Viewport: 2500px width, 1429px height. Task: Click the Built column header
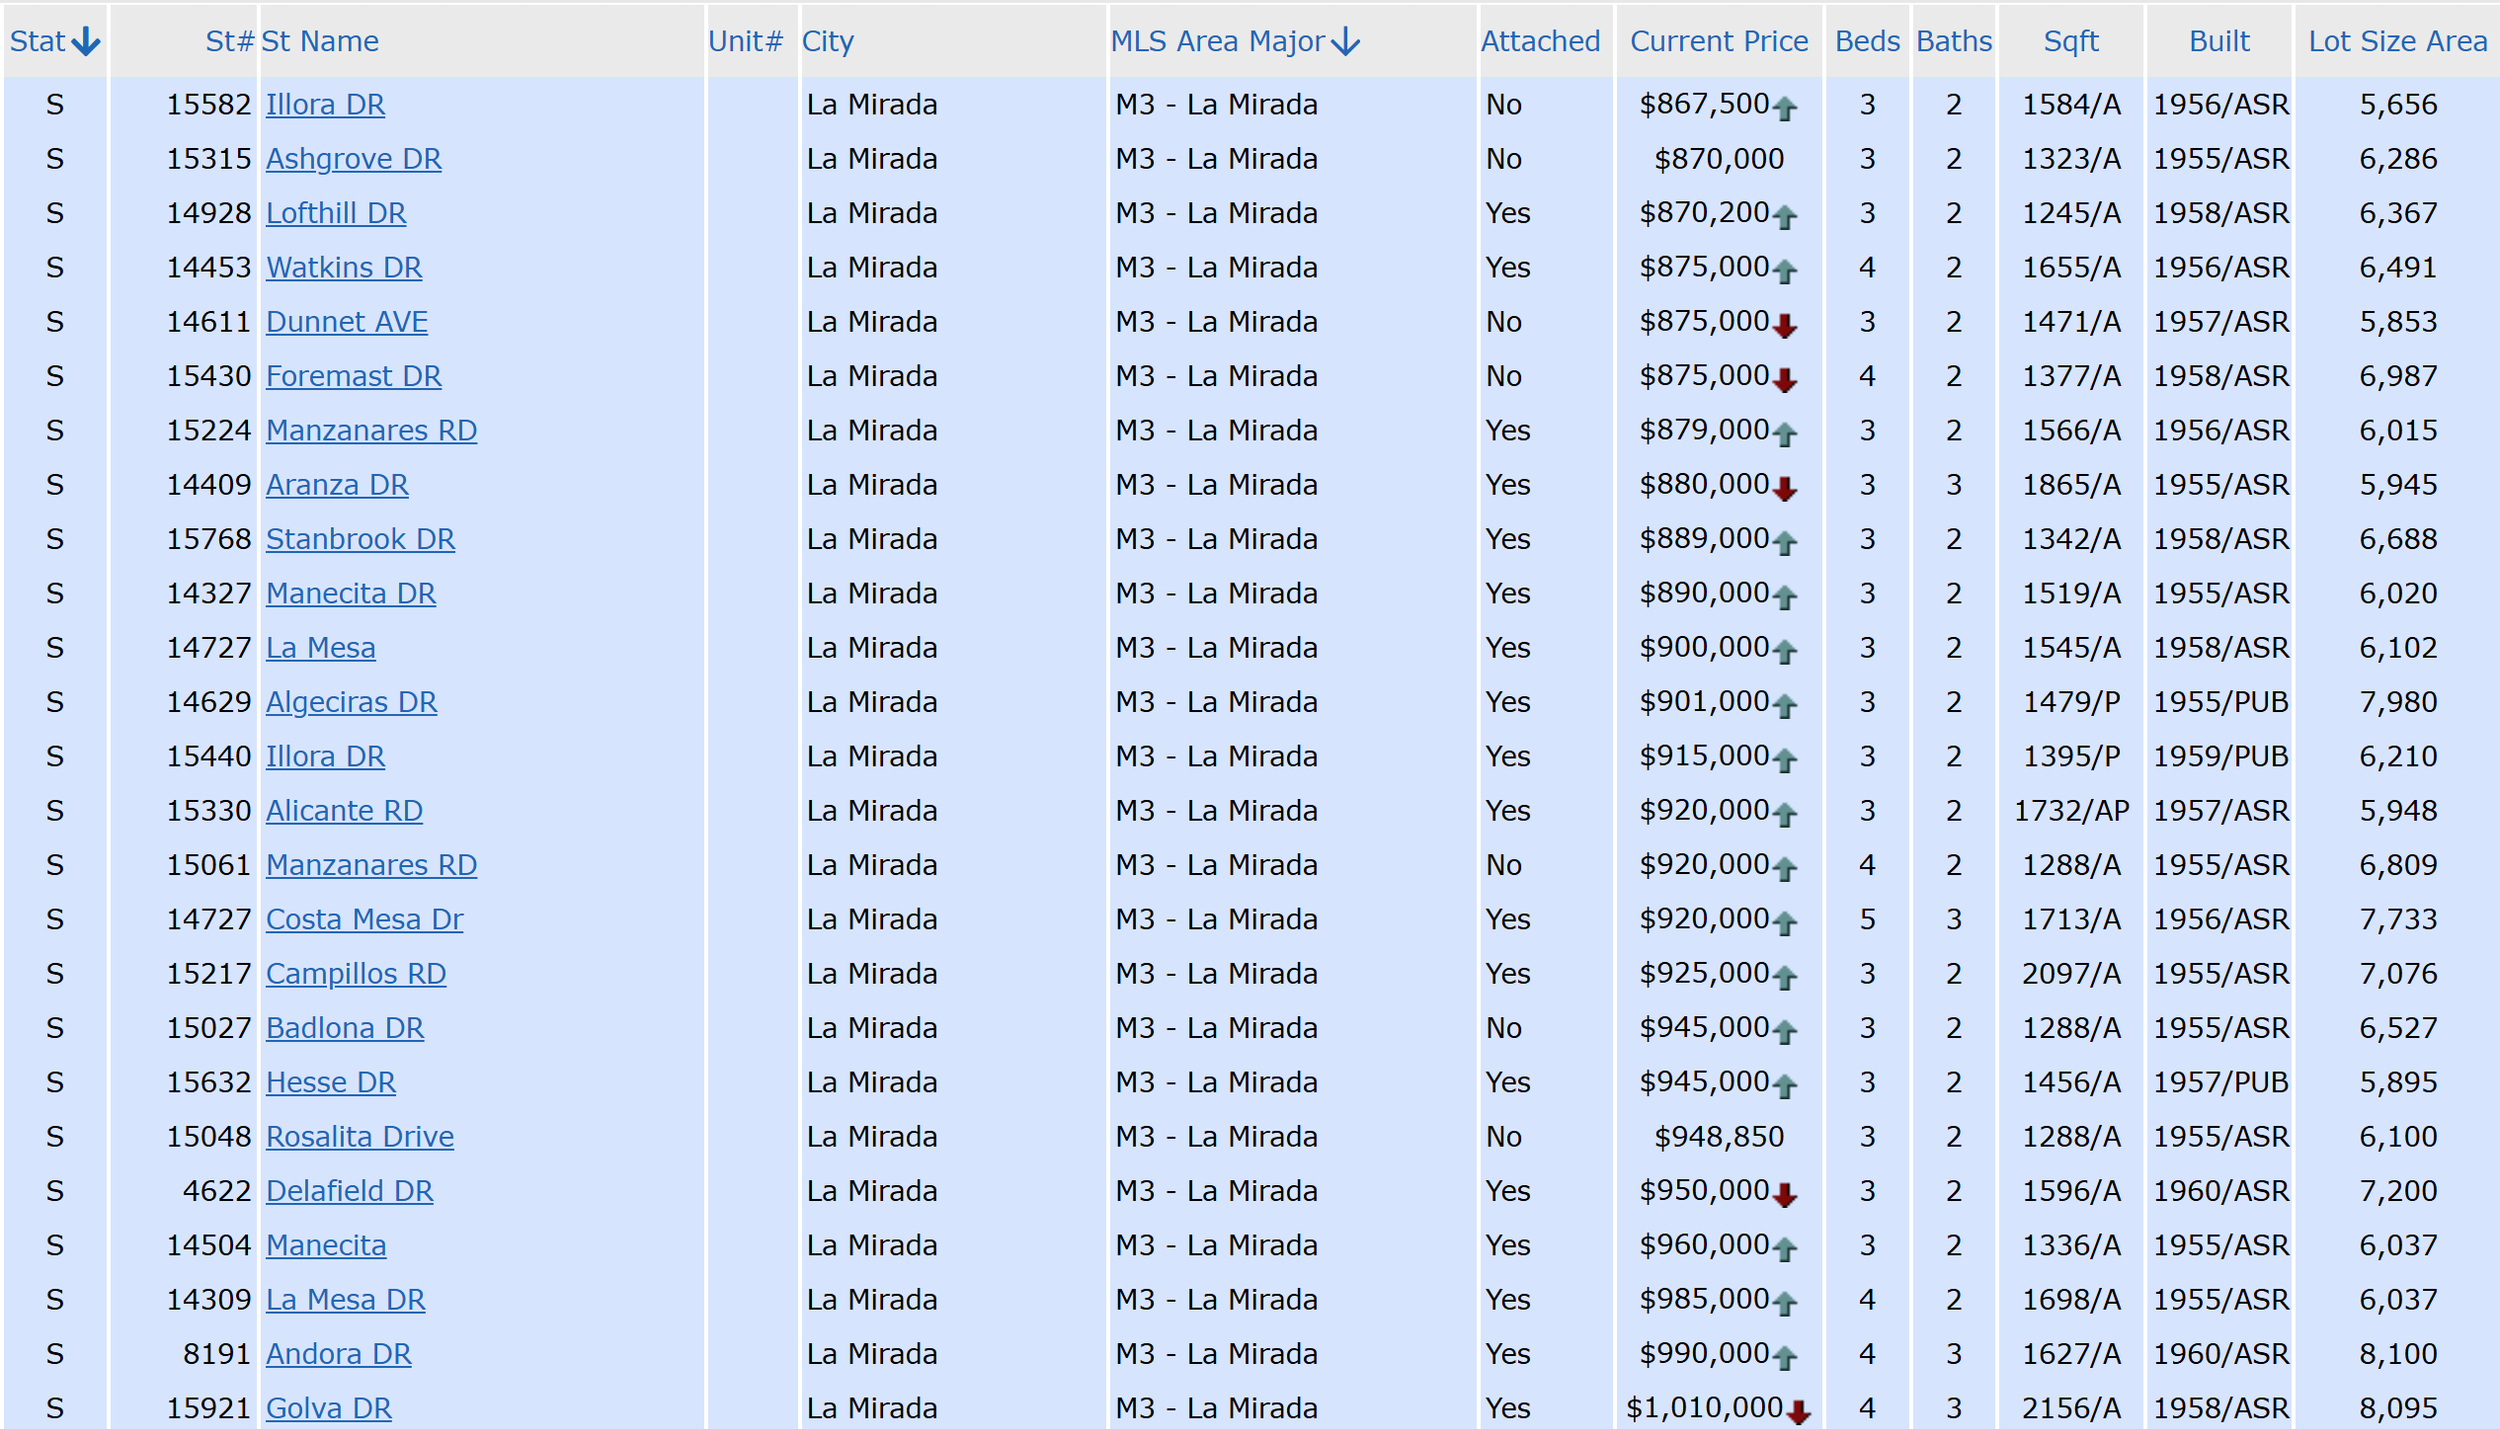(x=2218, y=41)
